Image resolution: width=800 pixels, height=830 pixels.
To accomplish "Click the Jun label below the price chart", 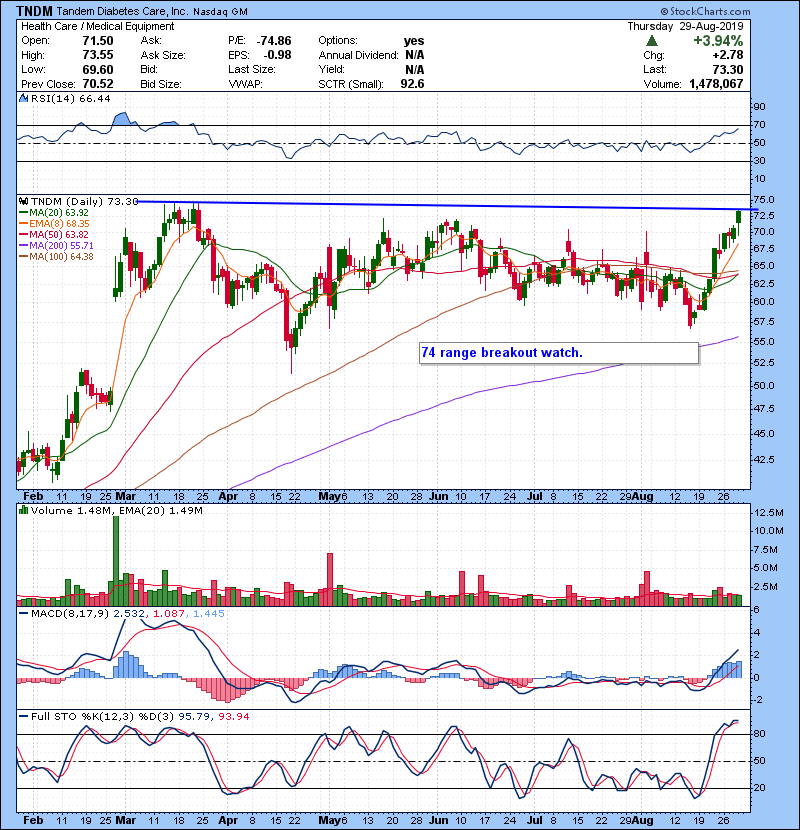I will [x=439, y=497].
